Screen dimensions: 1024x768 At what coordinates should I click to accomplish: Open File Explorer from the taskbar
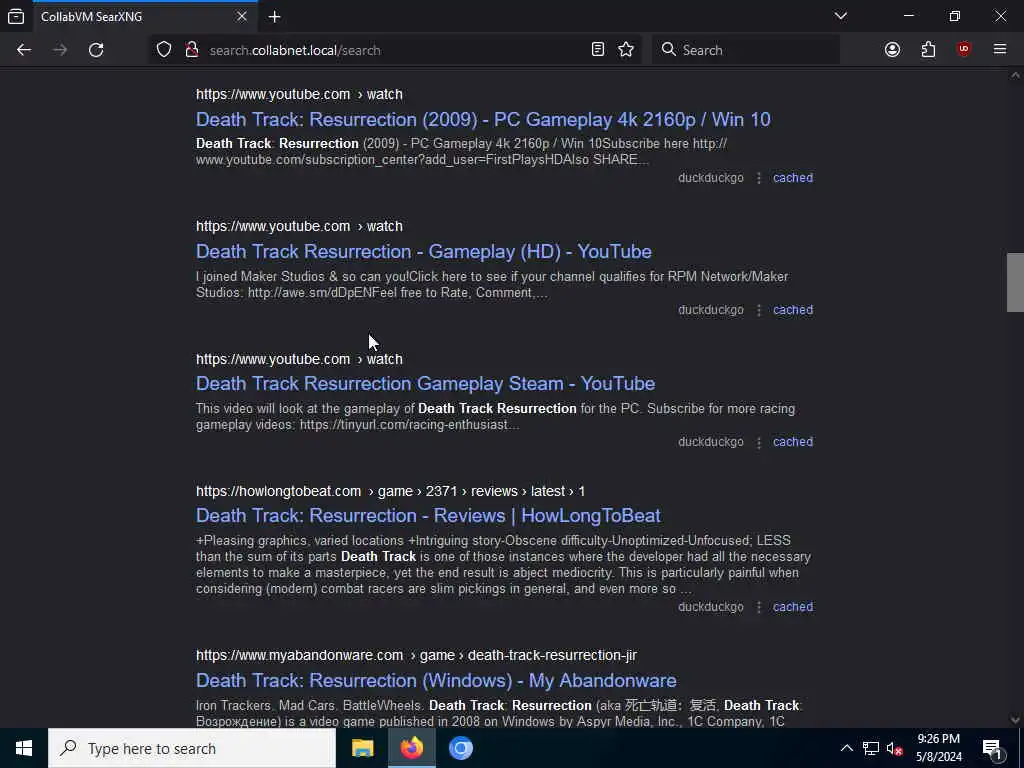362,748
